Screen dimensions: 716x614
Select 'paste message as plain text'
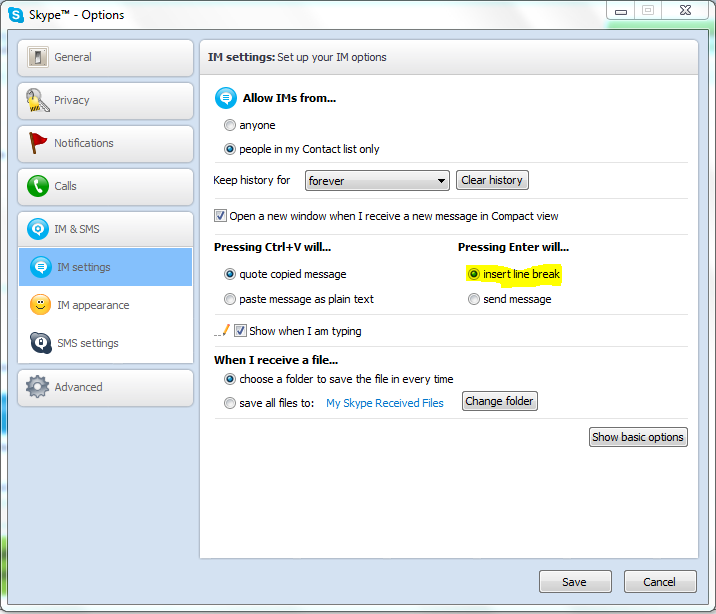tap(230, 299)
